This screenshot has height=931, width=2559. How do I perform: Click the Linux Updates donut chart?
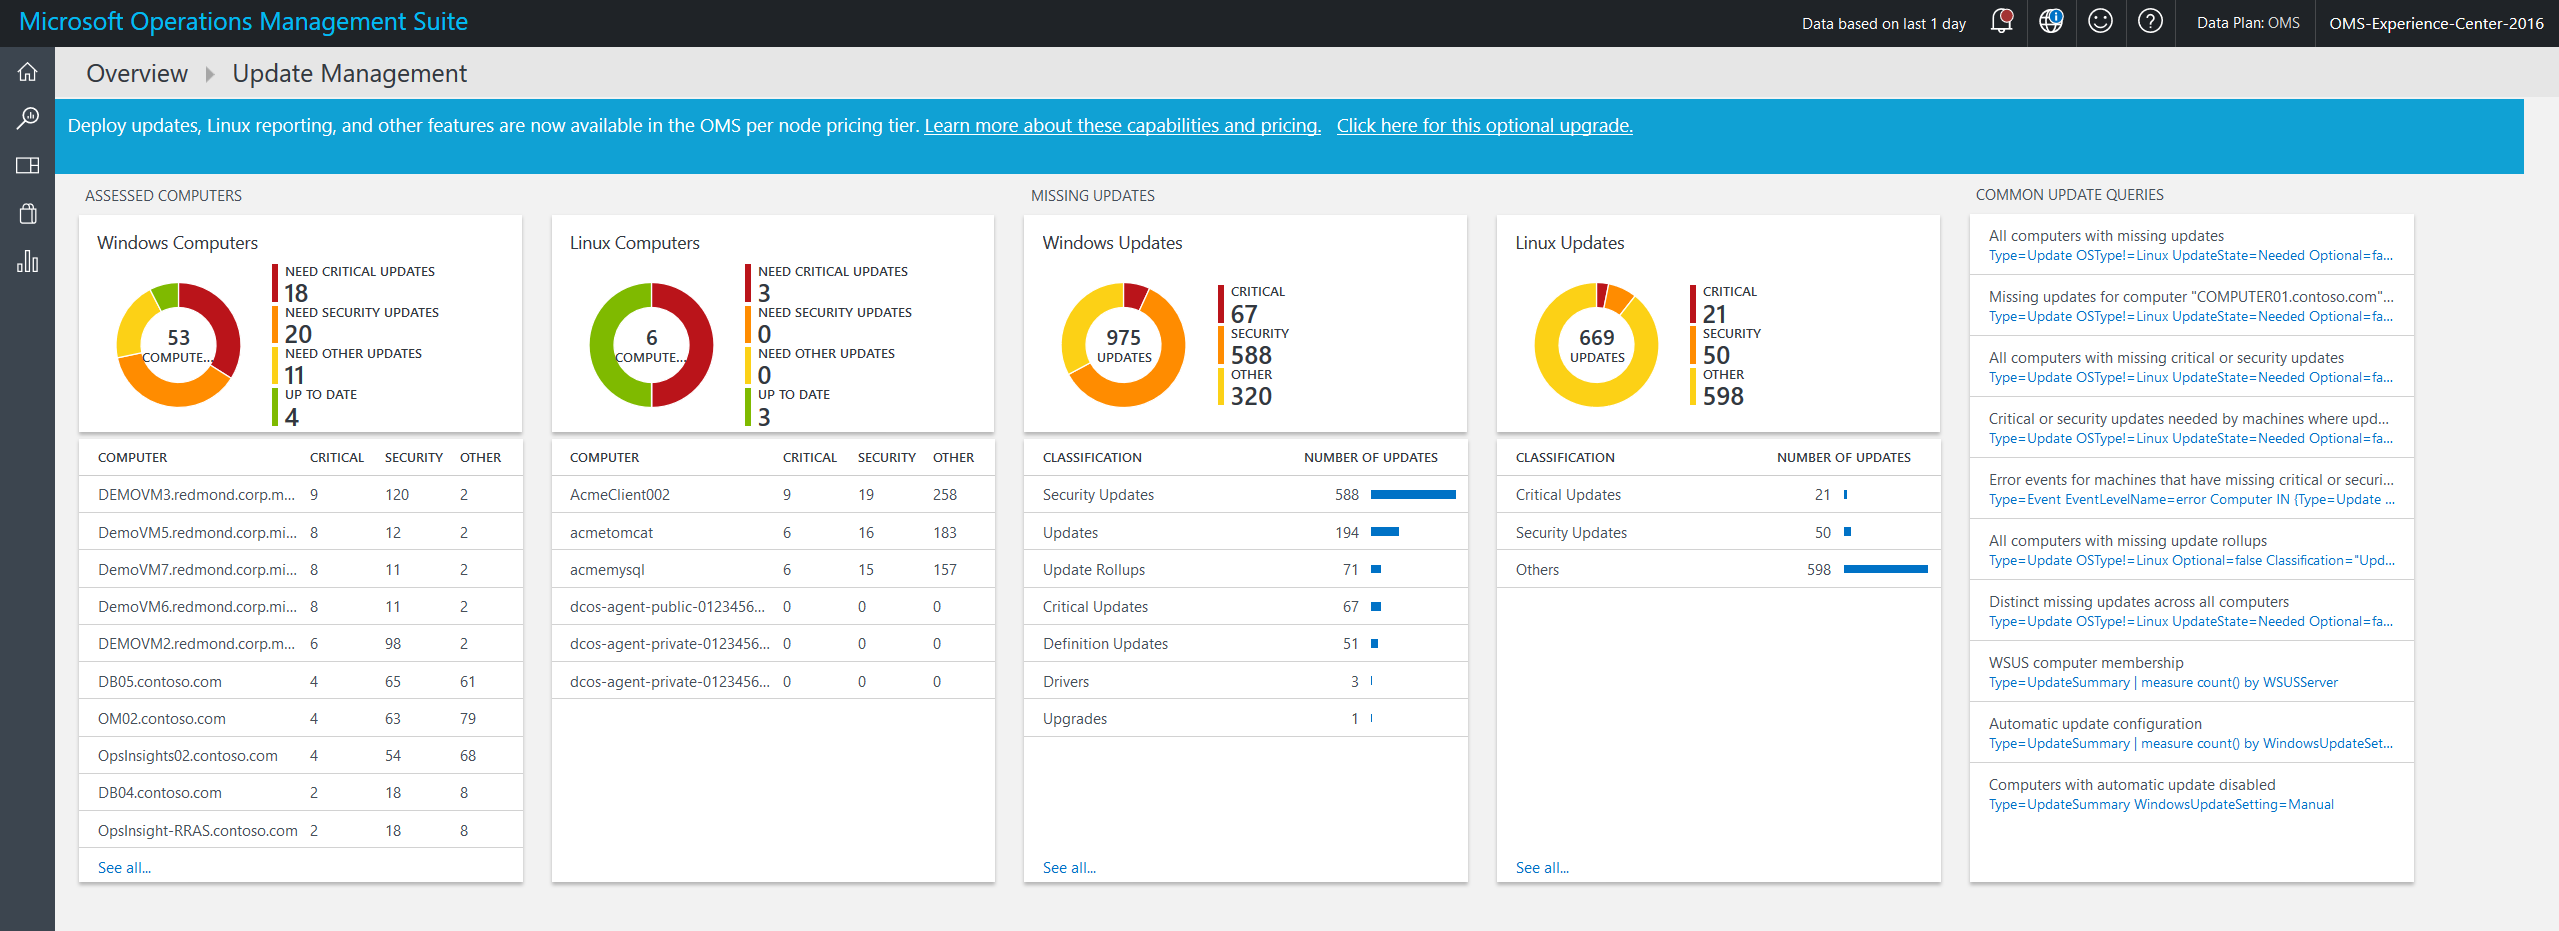[1596, 345]
